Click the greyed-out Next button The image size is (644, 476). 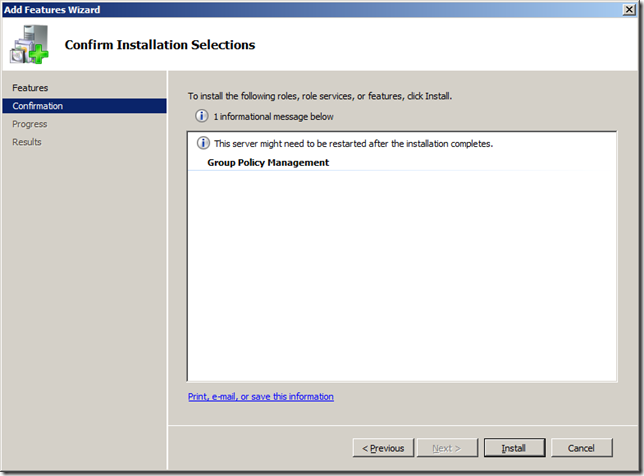point(445,448)
